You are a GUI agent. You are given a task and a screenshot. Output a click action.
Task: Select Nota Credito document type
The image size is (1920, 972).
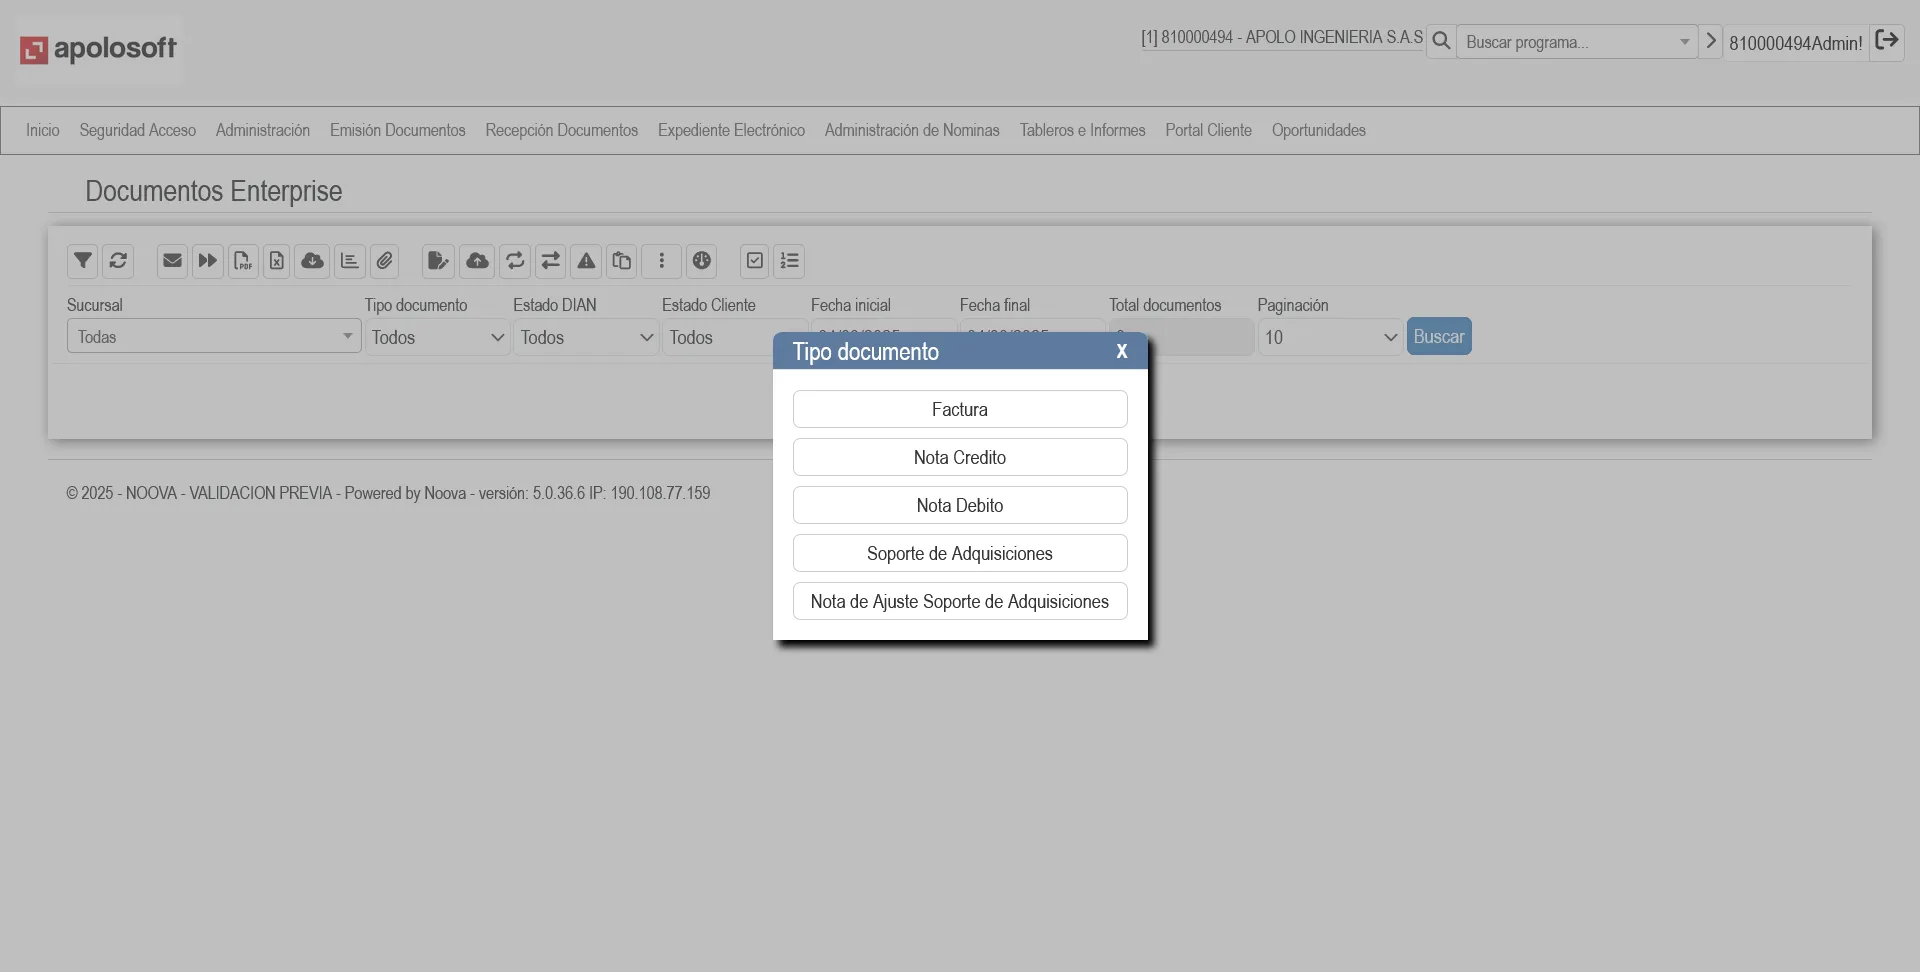coord(959,457)
